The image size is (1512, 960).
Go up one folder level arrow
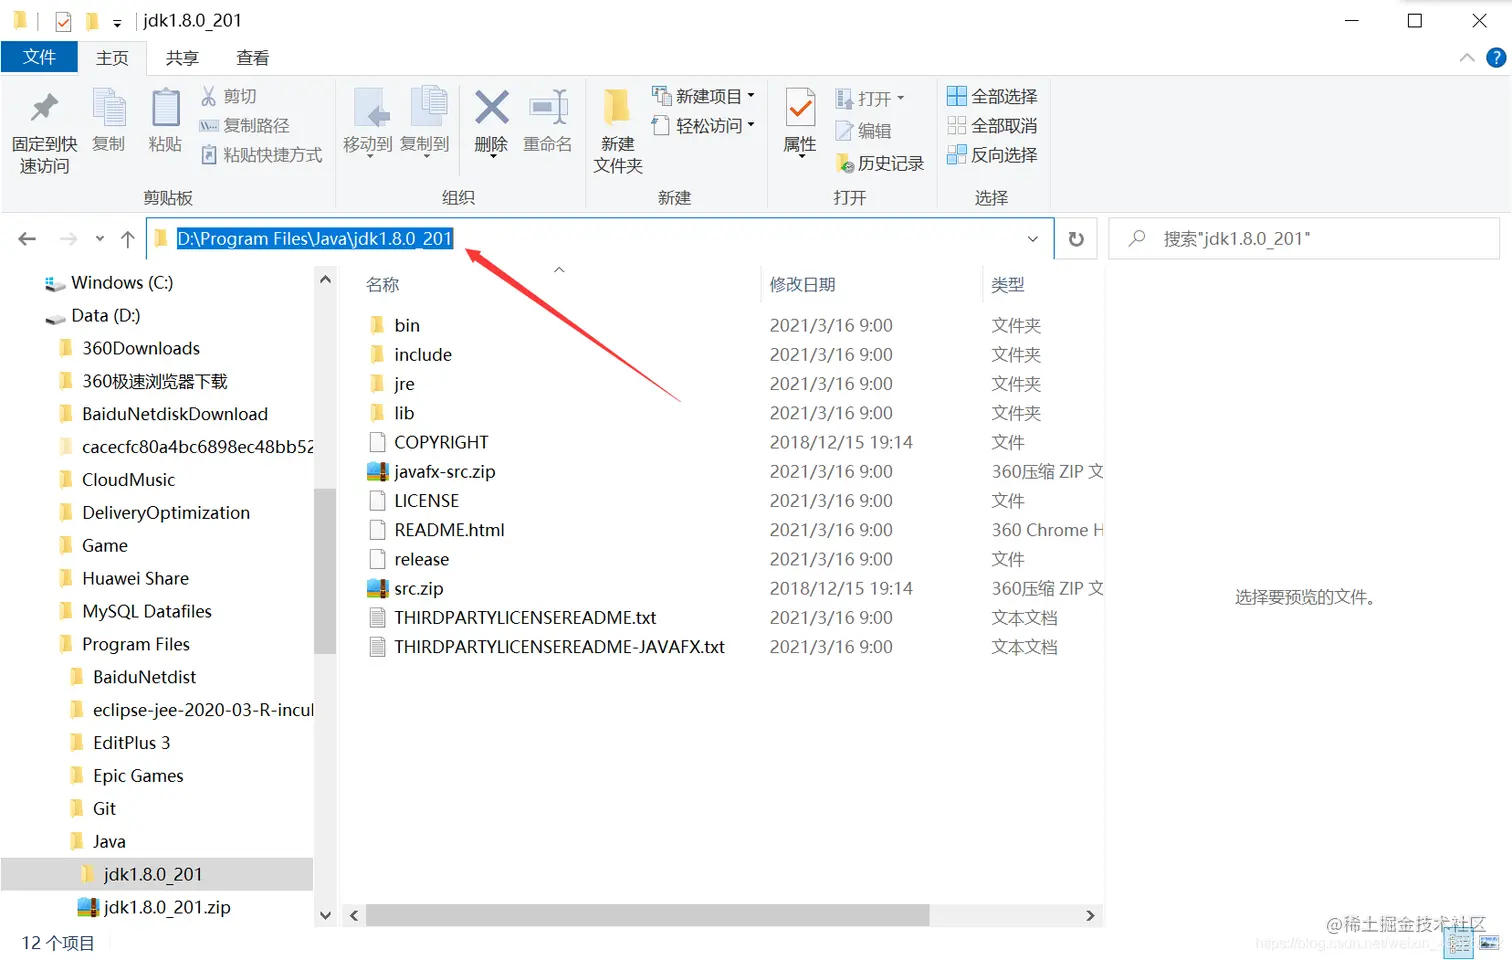click(x=128, y=239)
